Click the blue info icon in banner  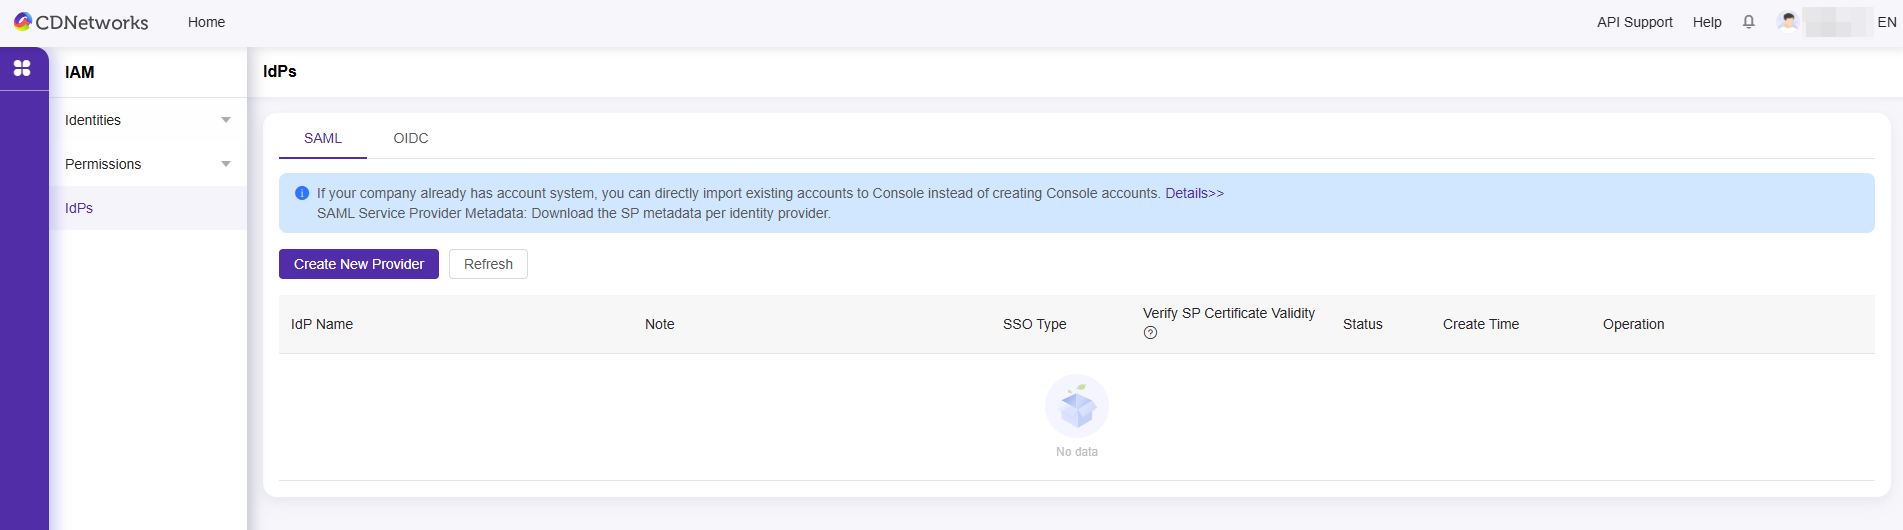click(302, 193)
